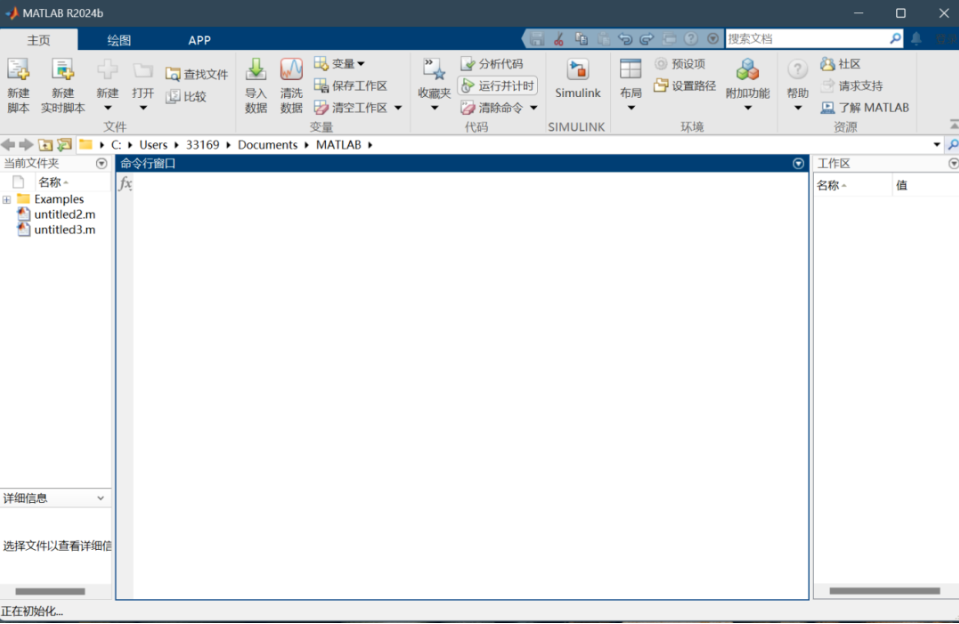Image resolution: width=959 pixels, height=624 pixels.
Task: Switch to the 绘图 plots tab
Action: pos(119,40)
